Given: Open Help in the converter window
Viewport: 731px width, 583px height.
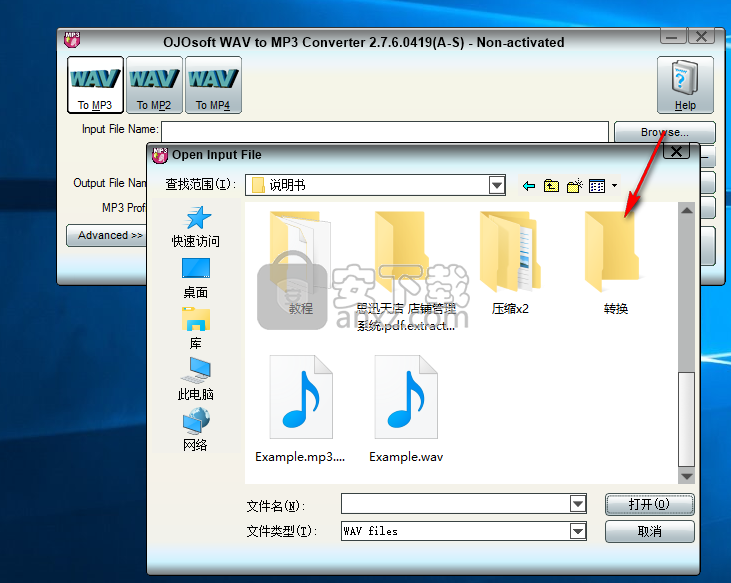Looking at the screenshot, I should 685,85.
